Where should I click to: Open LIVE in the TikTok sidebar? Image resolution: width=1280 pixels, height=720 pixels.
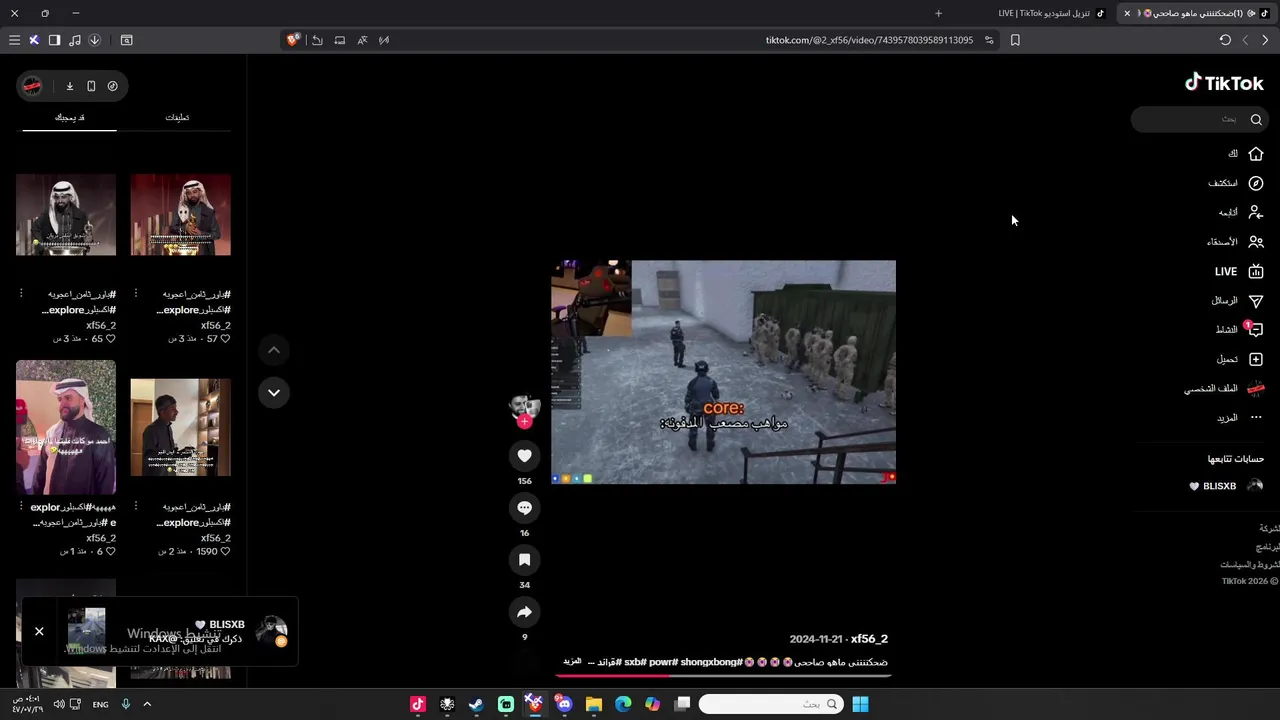[x=1239, y=271]
